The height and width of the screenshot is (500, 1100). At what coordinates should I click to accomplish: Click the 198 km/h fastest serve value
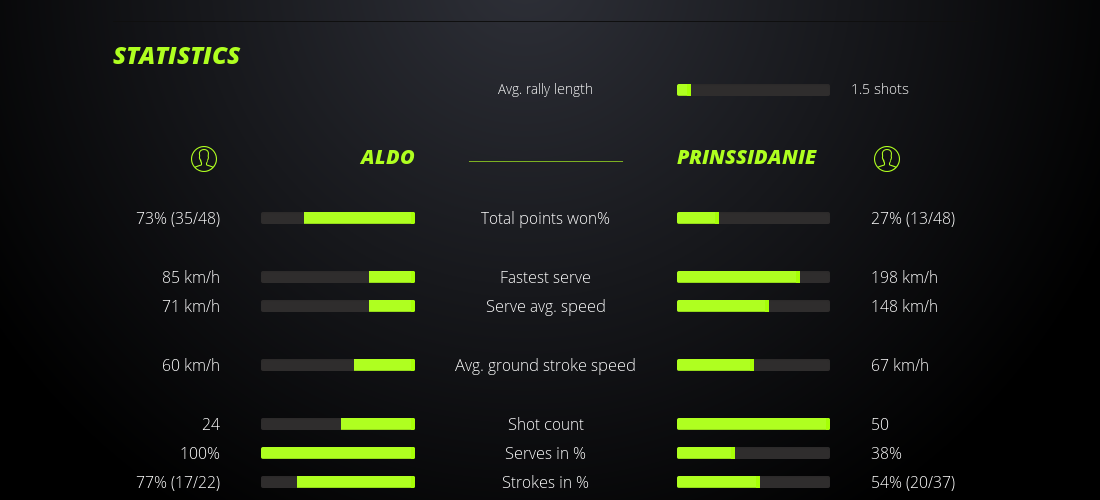[x=904, y=277]
